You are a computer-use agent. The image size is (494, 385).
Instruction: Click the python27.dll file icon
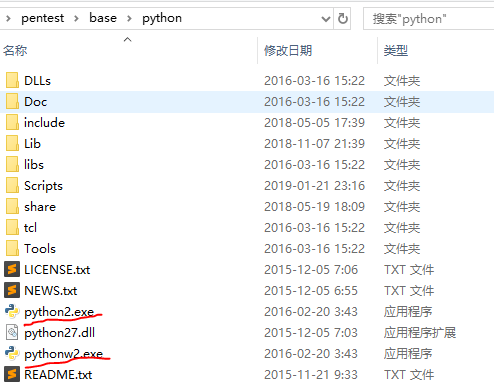[12, 332]
